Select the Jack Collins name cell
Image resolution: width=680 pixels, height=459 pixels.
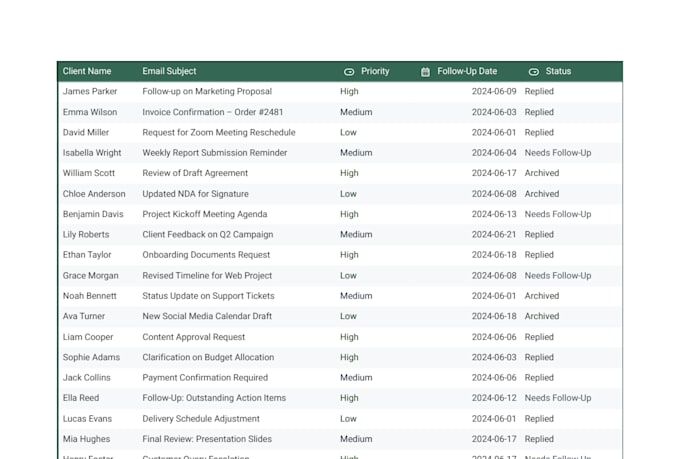coord(86,378)
